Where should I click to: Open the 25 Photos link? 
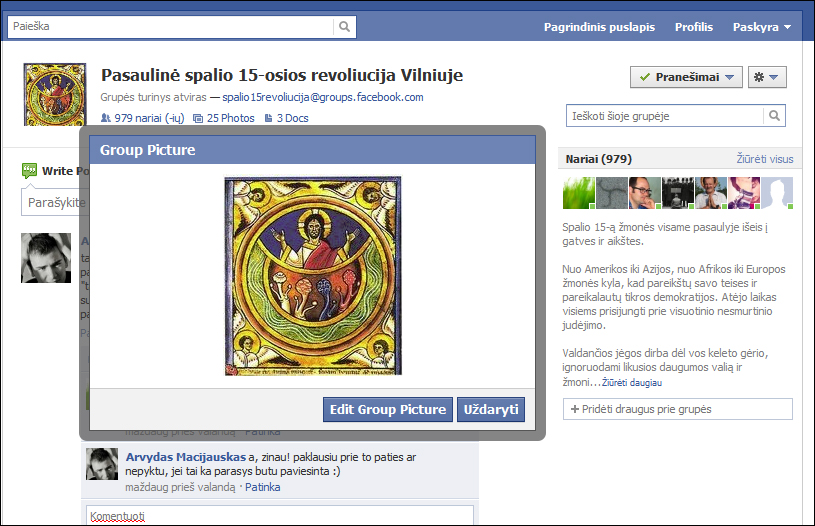230,118
